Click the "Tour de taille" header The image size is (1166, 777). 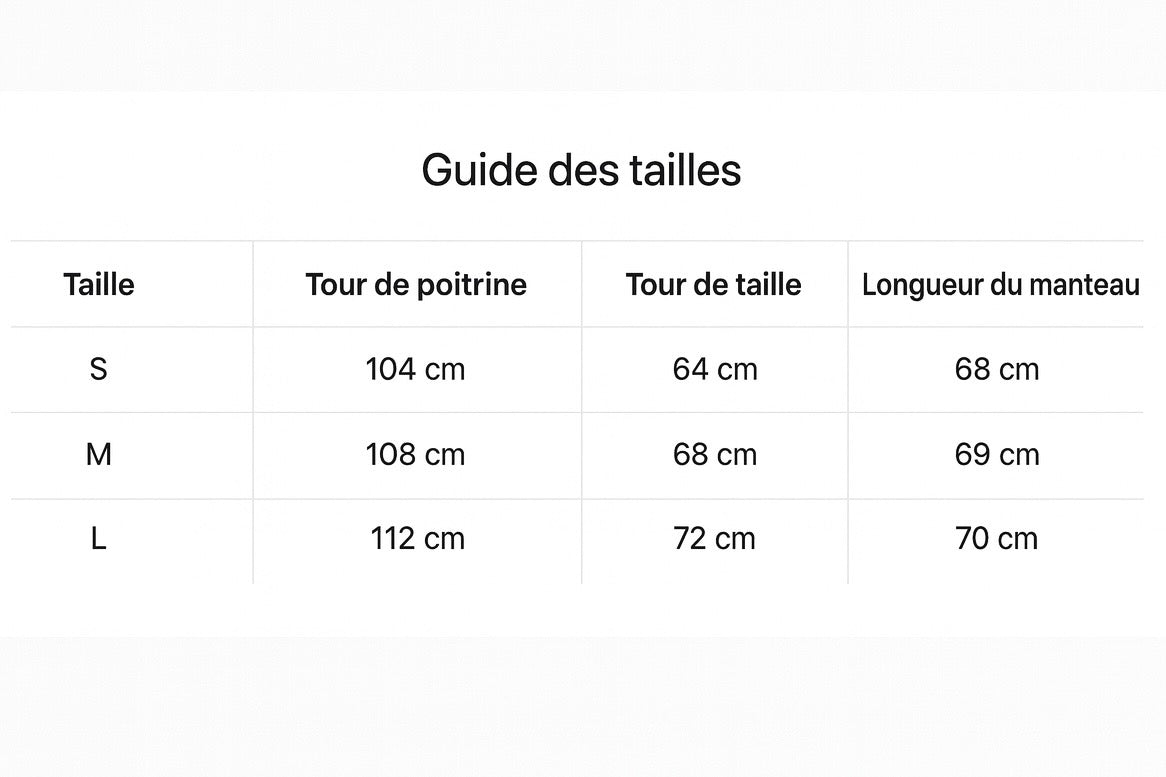[x=714, y=285]
